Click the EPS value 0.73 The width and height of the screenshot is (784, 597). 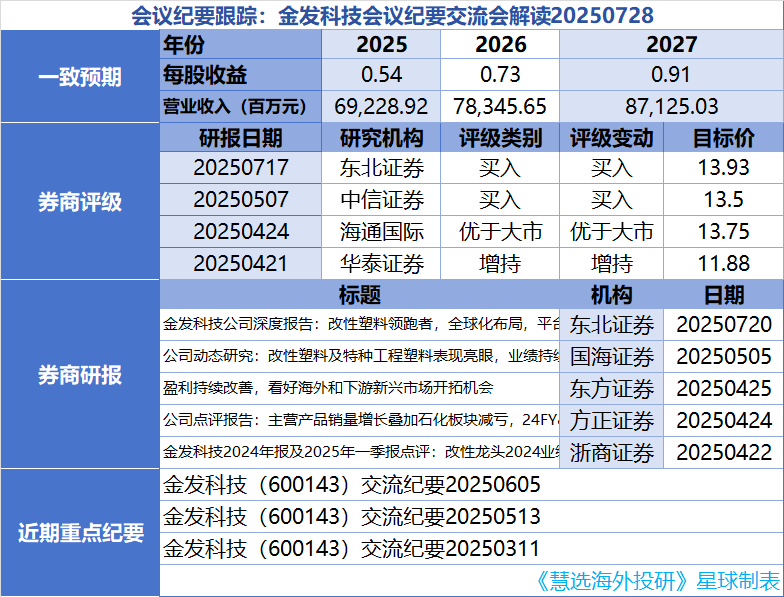coord(500,74)
